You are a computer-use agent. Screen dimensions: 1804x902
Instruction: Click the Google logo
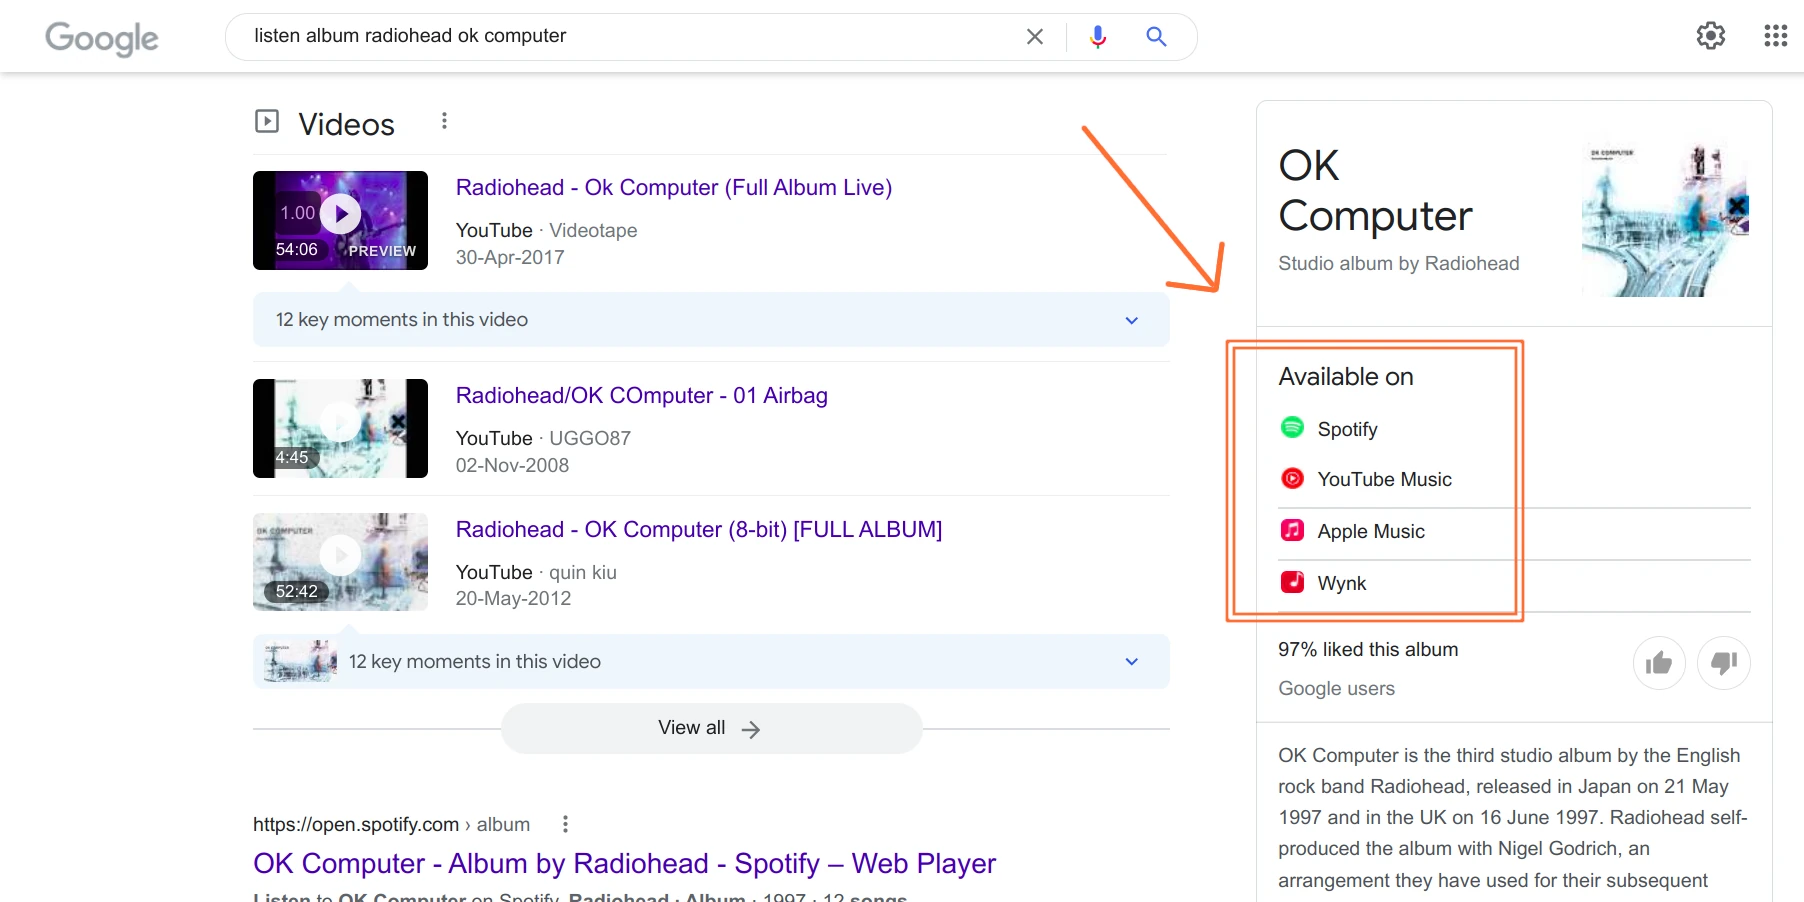(102, 38)
